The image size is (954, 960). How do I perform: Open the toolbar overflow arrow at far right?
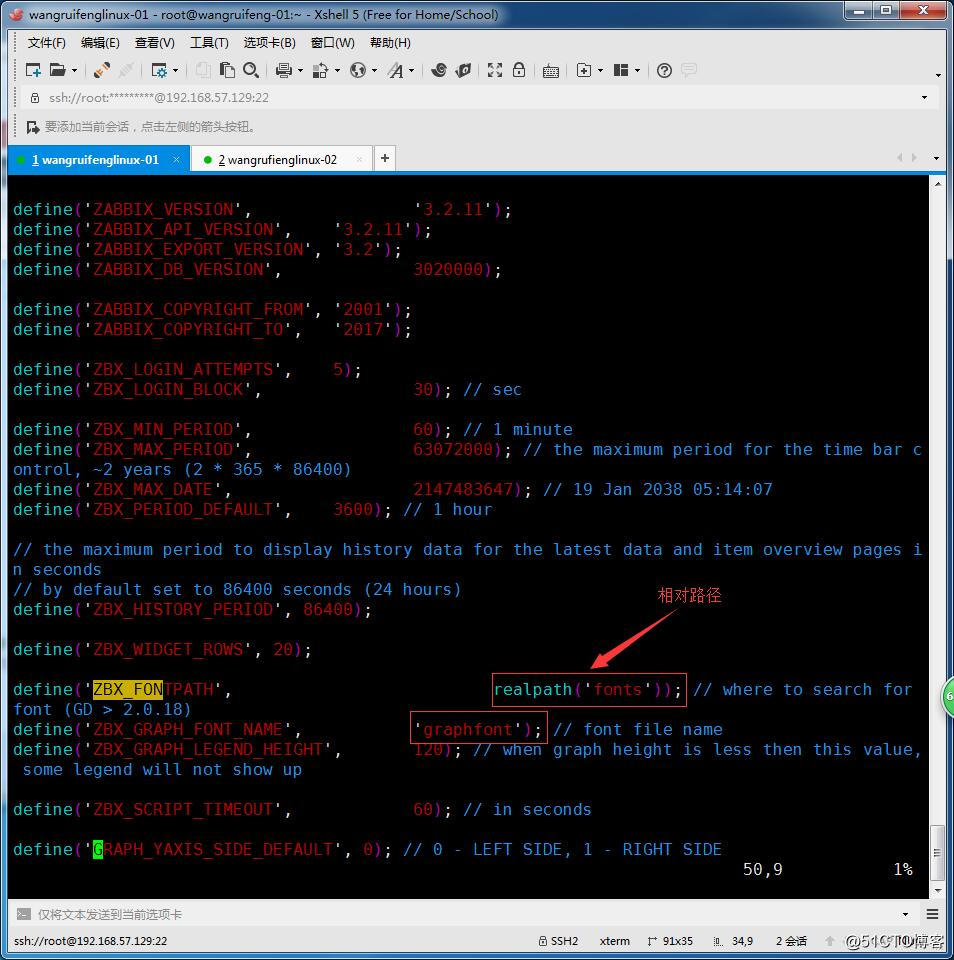[x=938, y=75]
